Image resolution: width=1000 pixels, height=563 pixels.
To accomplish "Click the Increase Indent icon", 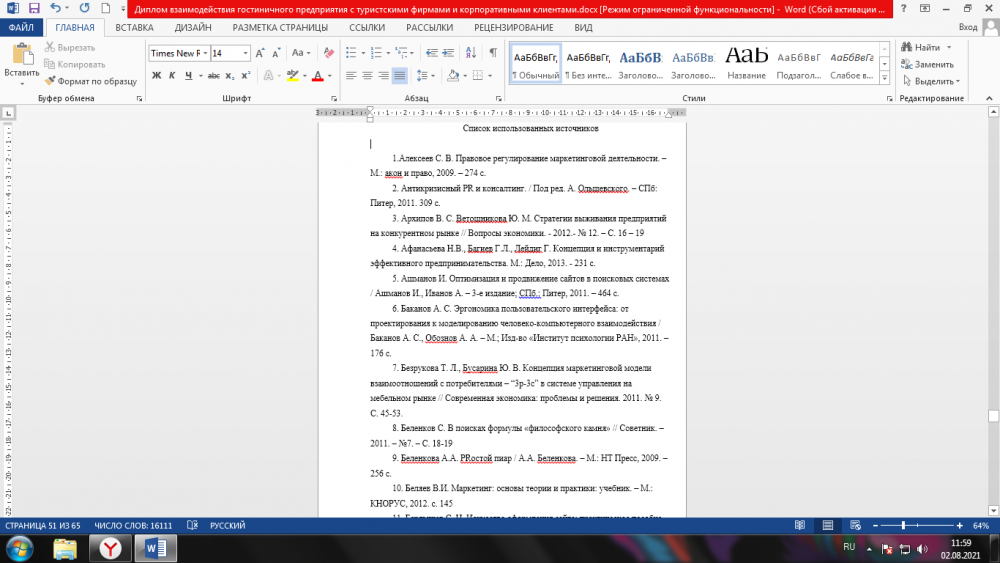I will tap(449, 53).
